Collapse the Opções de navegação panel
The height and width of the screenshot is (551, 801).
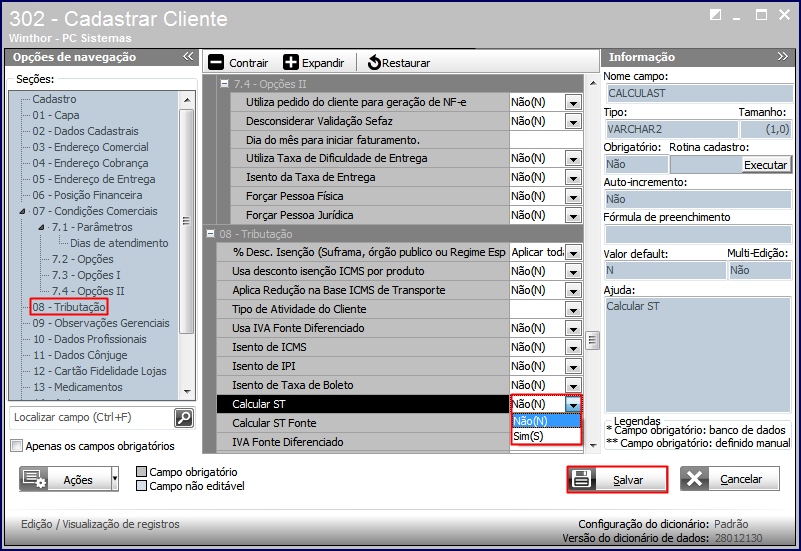[188, 56]
